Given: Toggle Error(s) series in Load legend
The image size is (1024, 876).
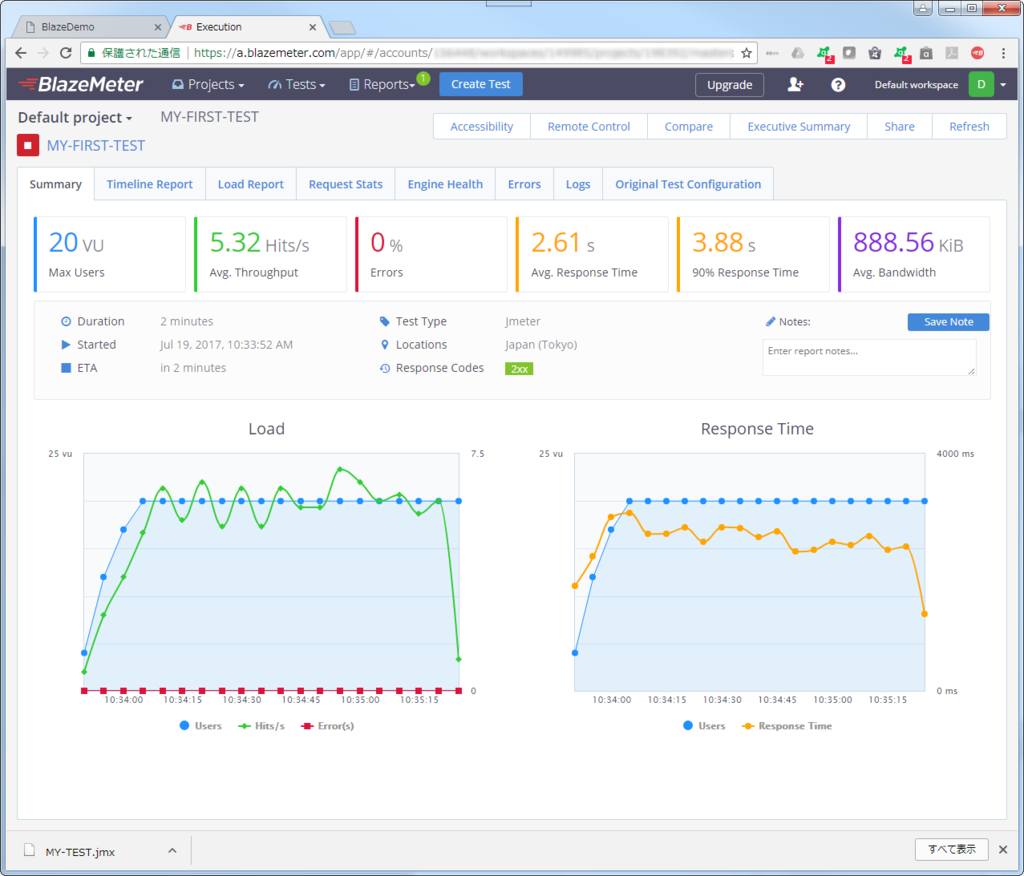Looking at the screenshot, I should pyautogui.click(x=327, y=726).
